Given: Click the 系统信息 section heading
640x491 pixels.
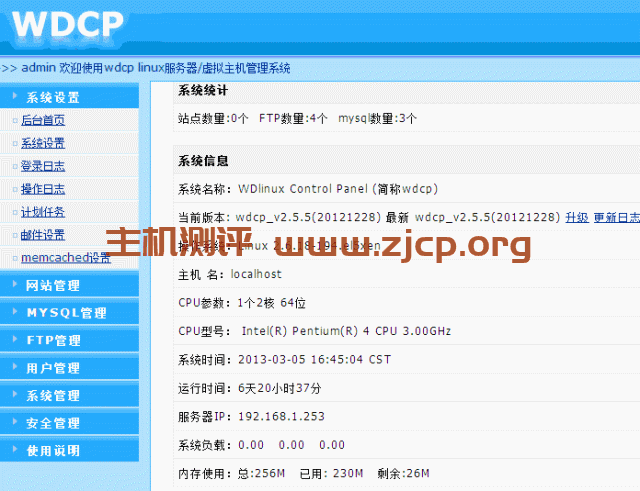Looking at the screenshot, I should [x=203, y=161].
